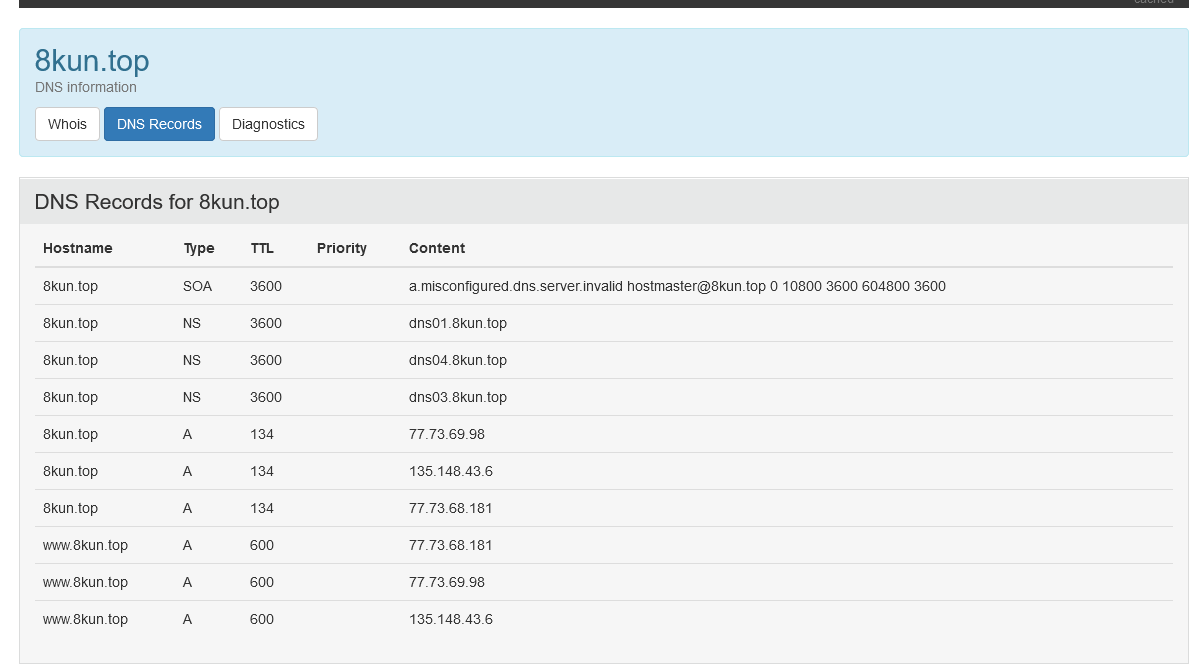Click dns01.8kun.top nameserver entry
The height and width of the screenshot is (672, 1200).
click(x=458, y=323)
